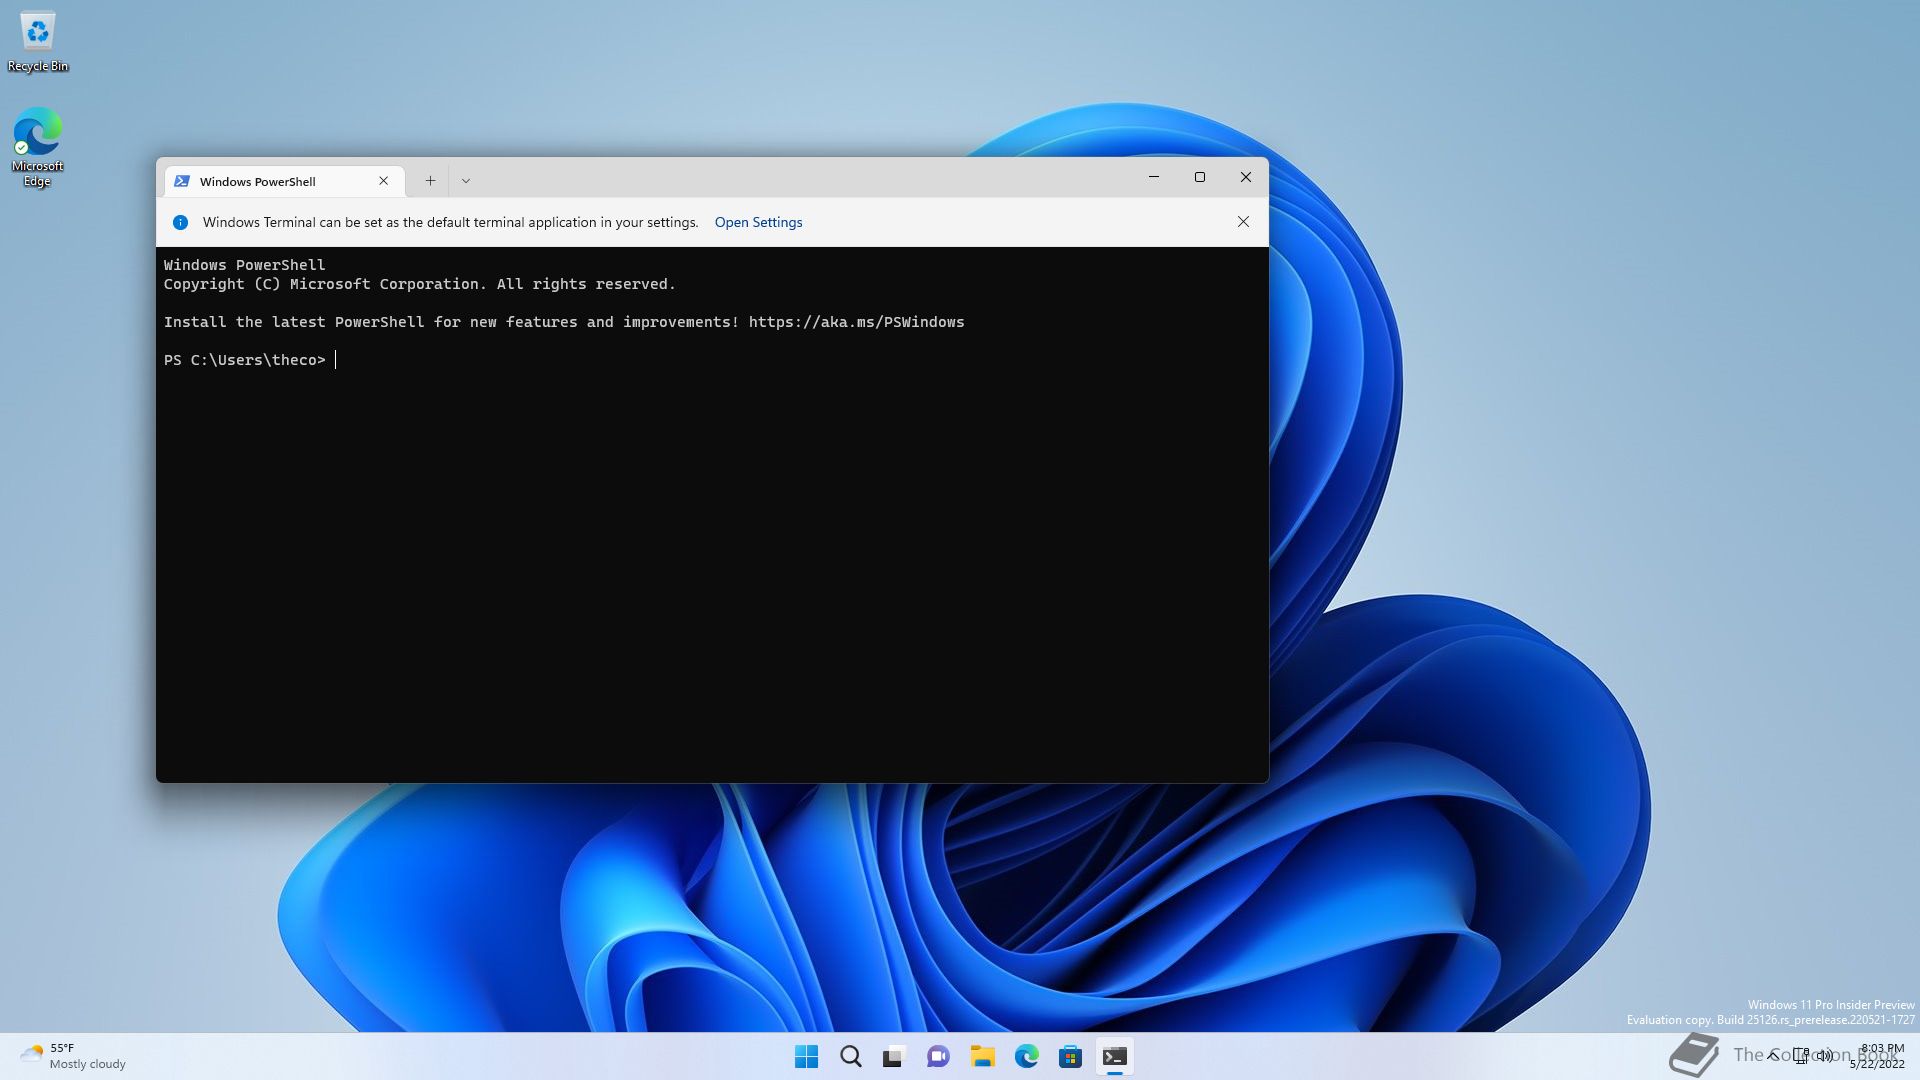Open the volume control in system tray

click(x=1825, y=1055)
